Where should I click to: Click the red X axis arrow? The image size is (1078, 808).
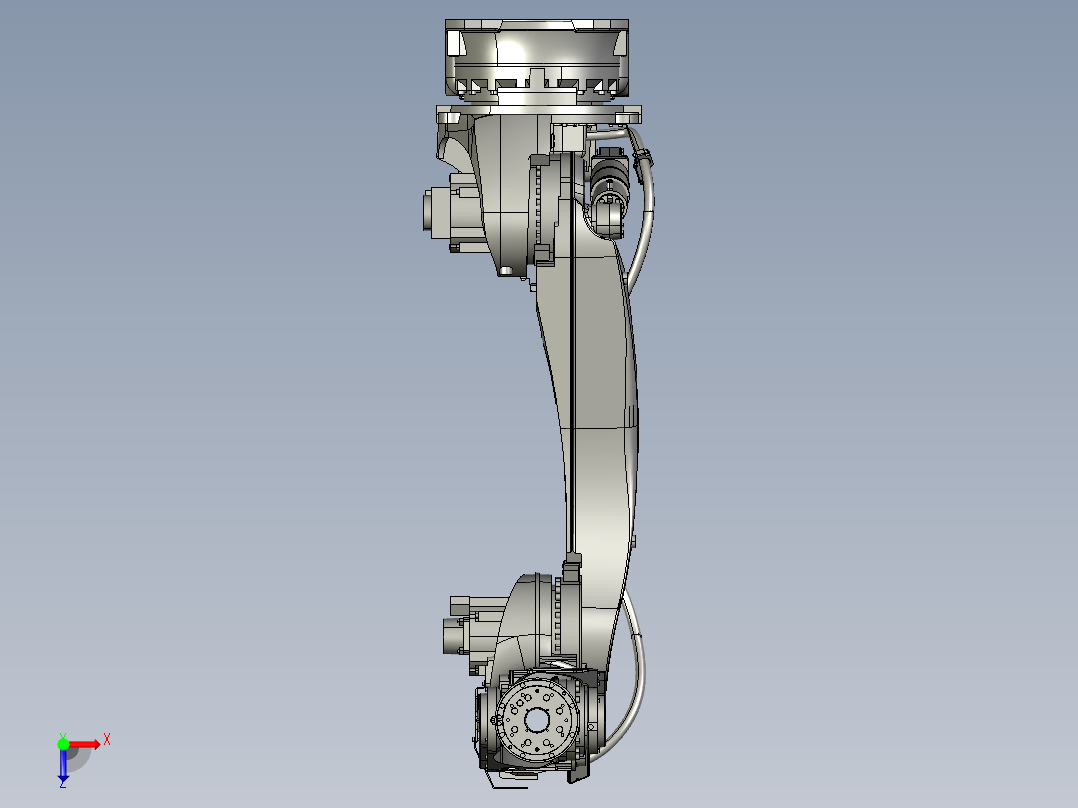click(85, 745)
